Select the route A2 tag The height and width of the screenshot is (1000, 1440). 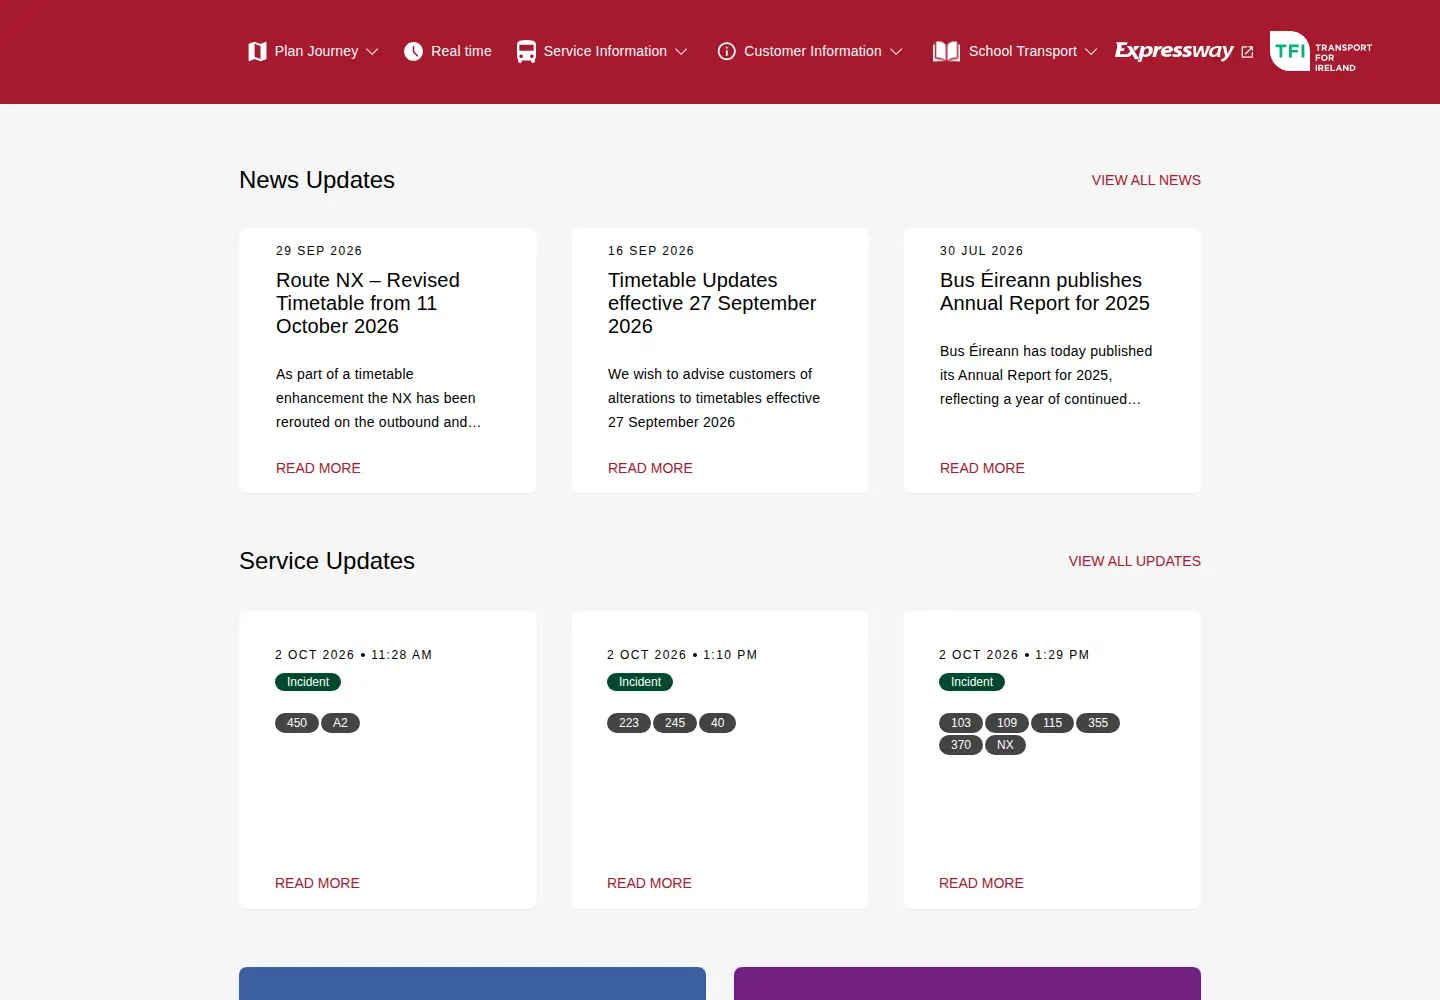[x=340, y=723]
